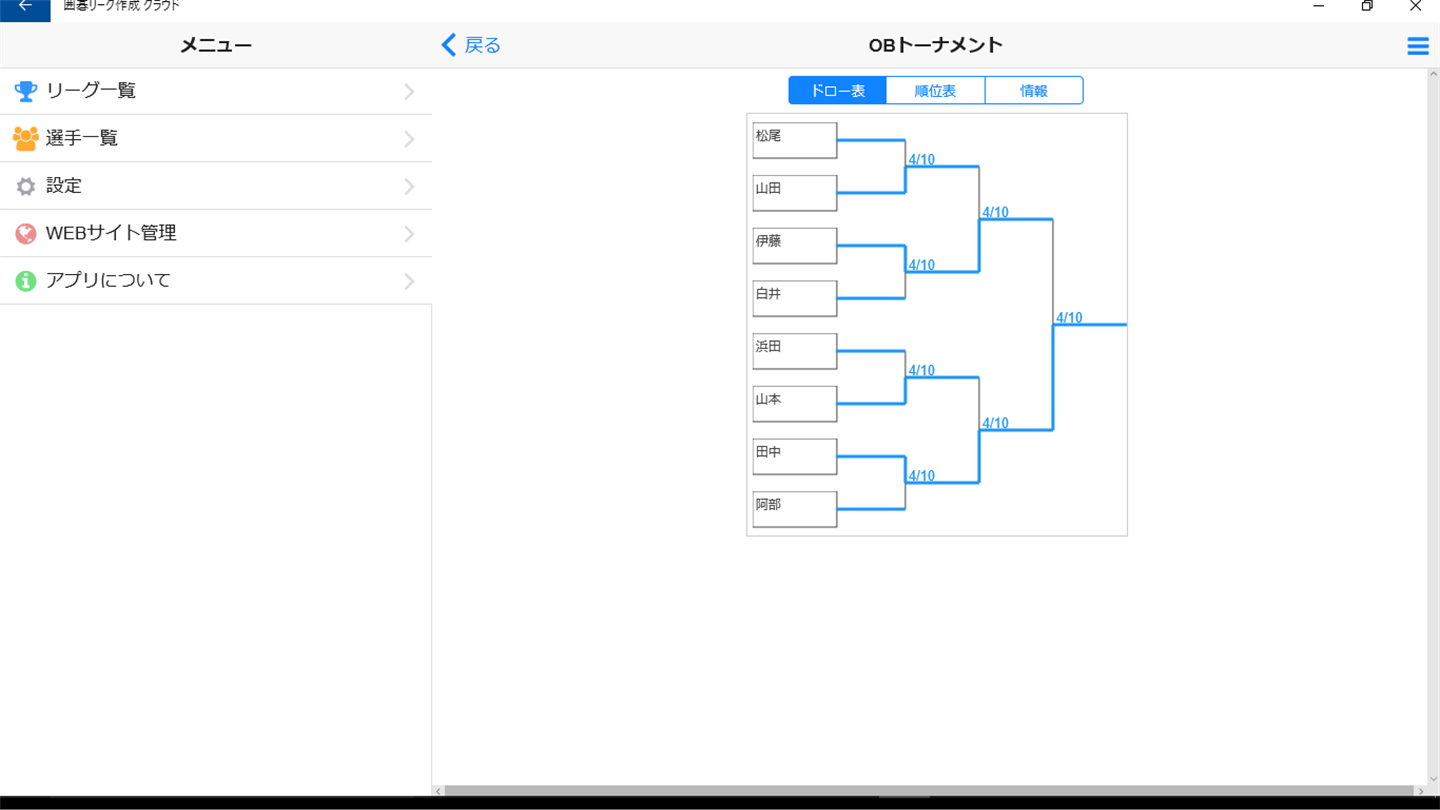Image resolution: width=1440 pixels, height=810 pixels.
Task: Click the 松尾 player box in the bracket
Action: point(795,141)
